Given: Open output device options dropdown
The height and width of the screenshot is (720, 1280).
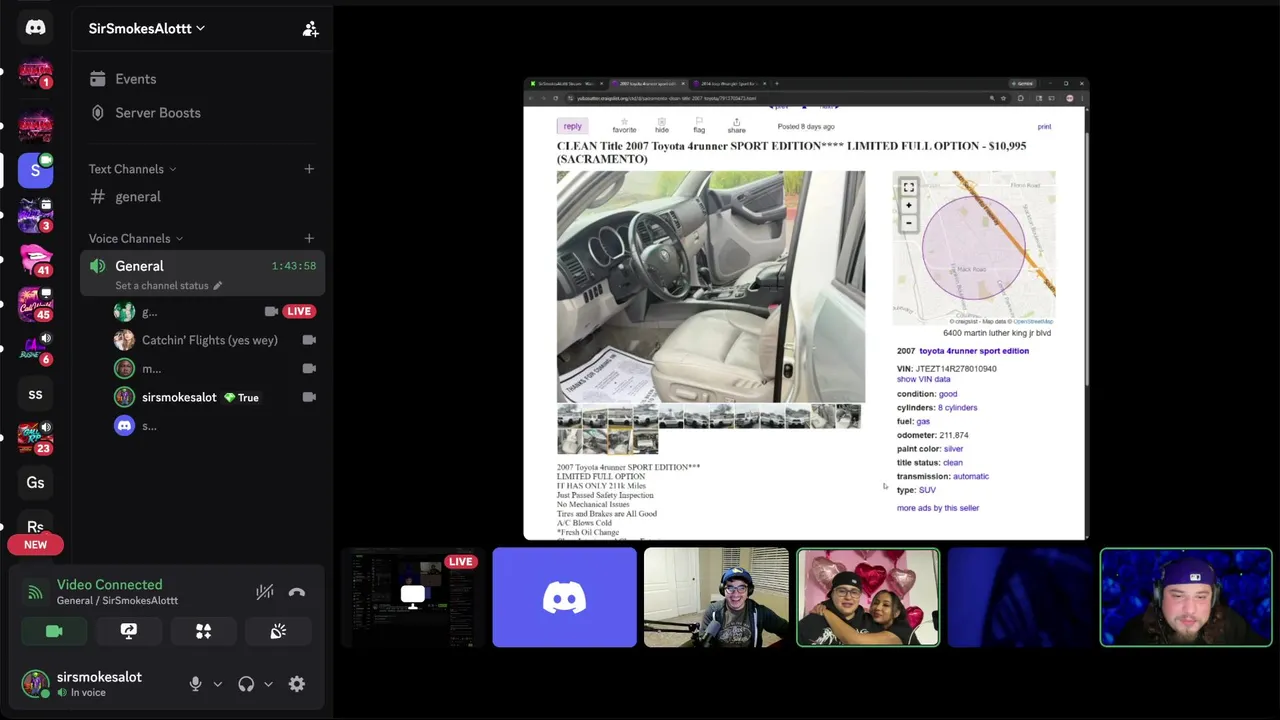Looking at the screenshot, I should [x=268, y=684].
